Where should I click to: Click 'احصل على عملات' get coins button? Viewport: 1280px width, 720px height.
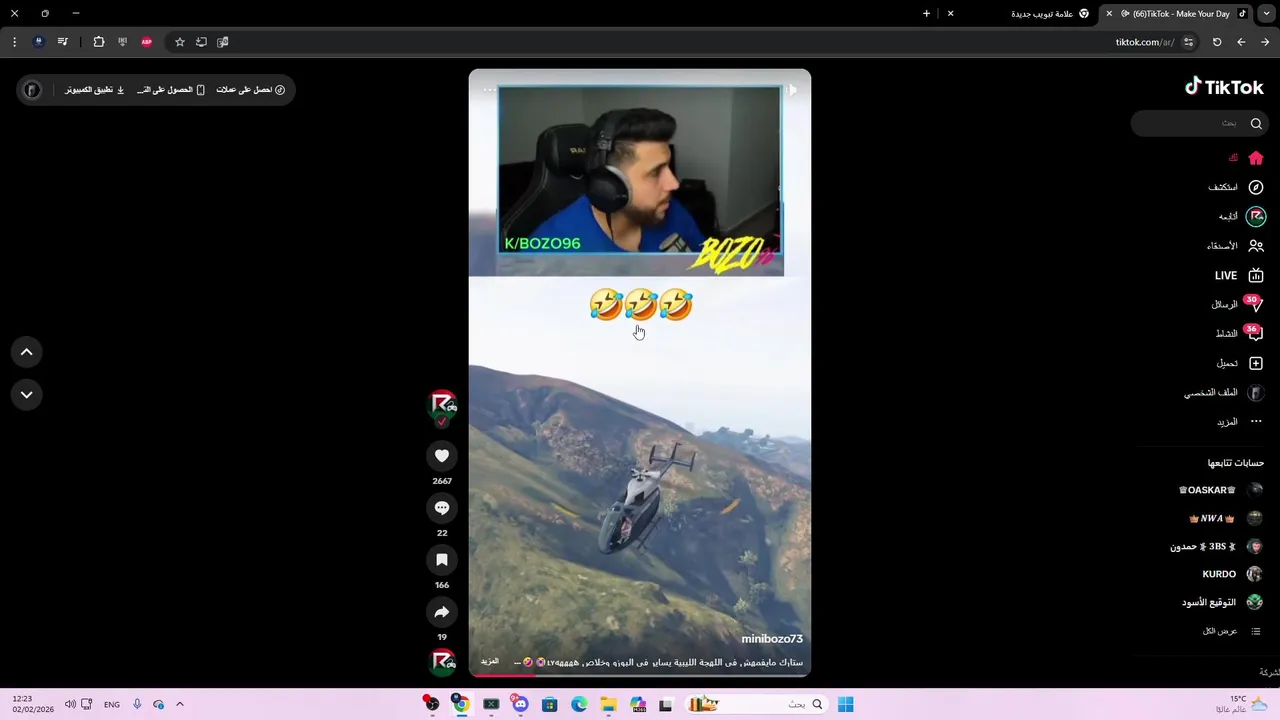coord(251,90)
